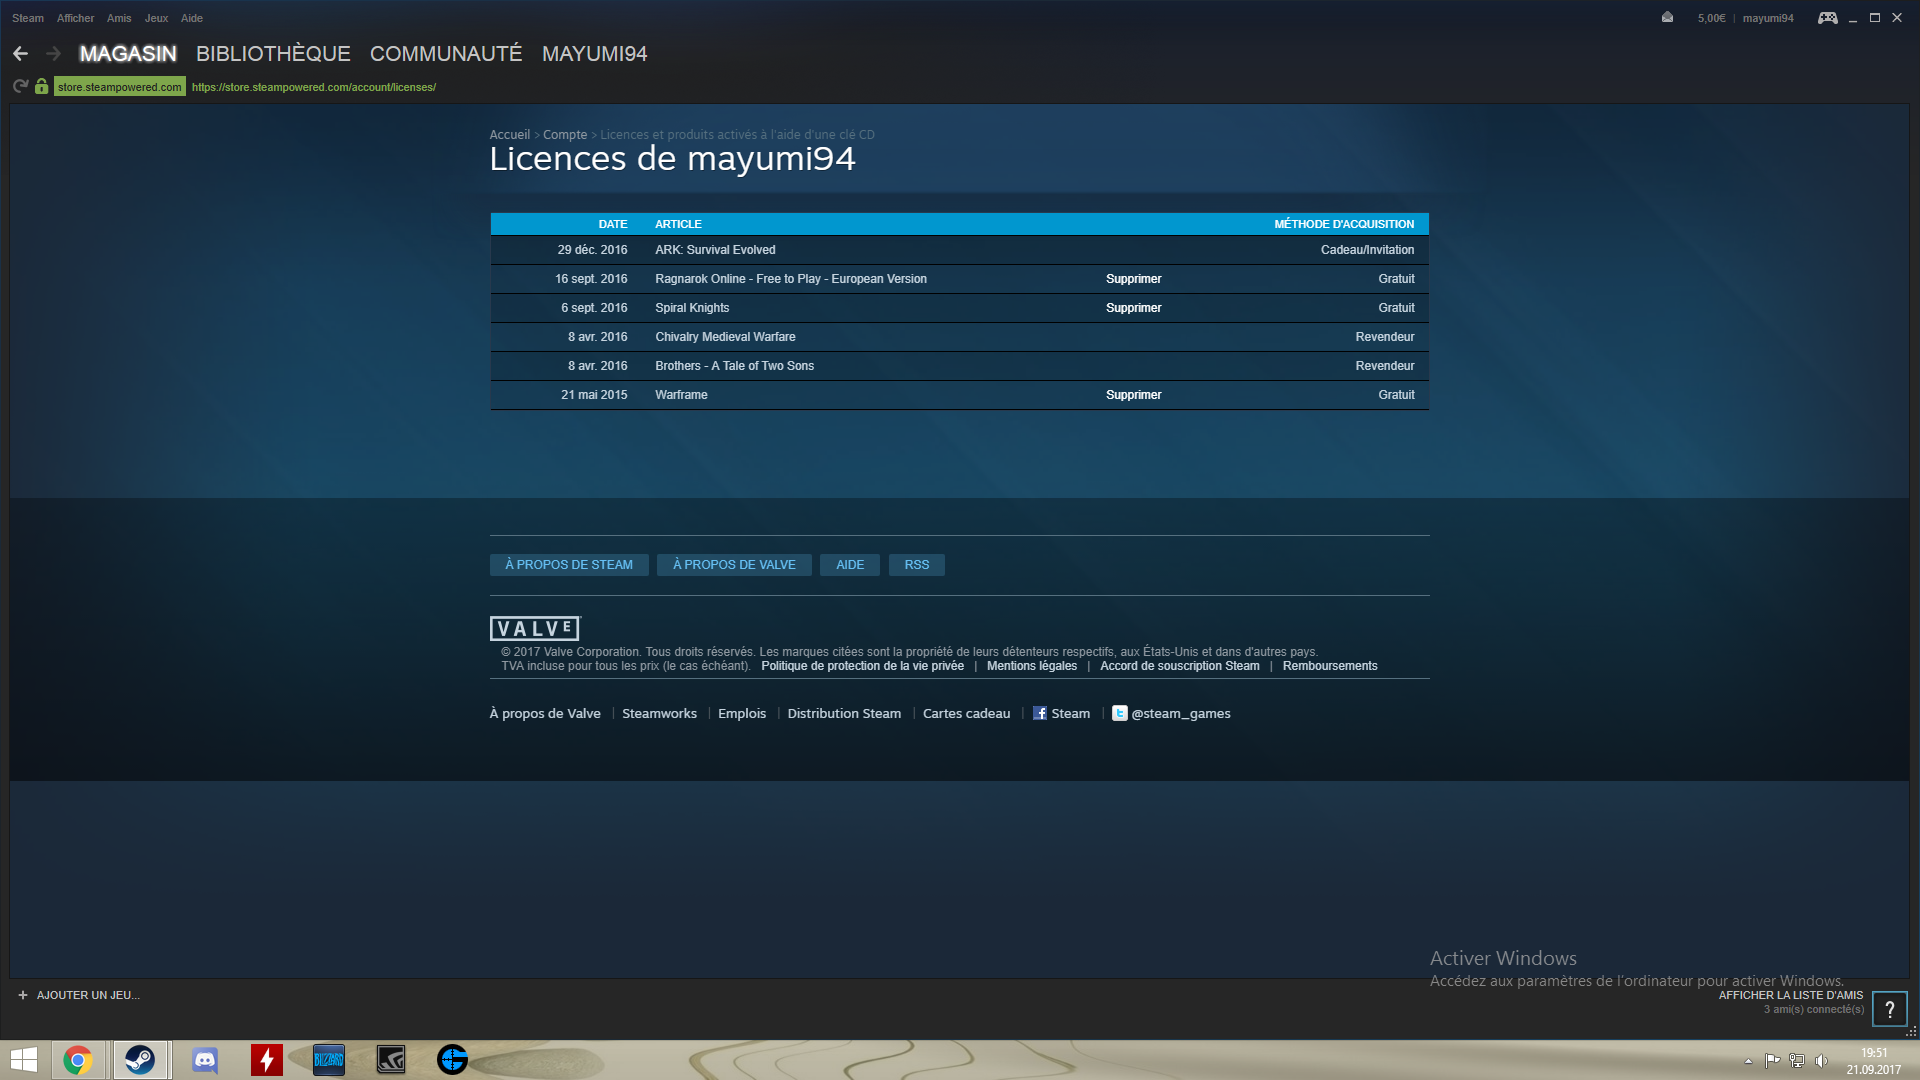The image size is (1920, 1080).
Task: Open the grey winged taskbar application
Action: pos(391,1060)
